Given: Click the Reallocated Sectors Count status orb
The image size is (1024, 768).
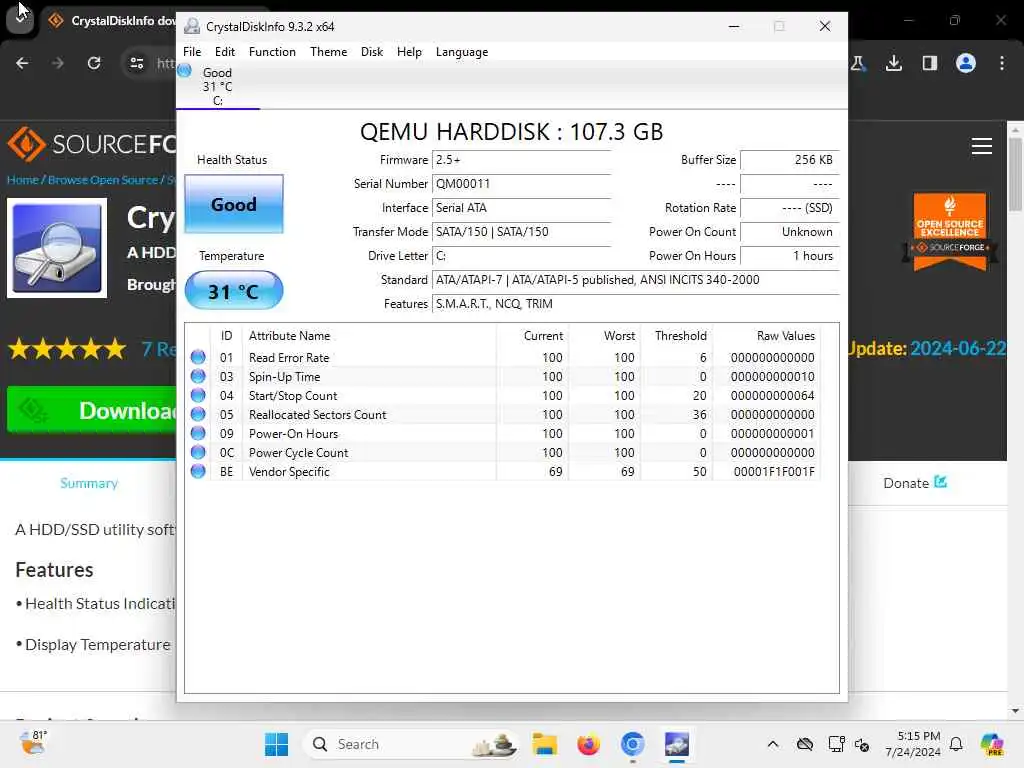Looking at the screenshot, I should pyautogui.click(x=198, y=414).
